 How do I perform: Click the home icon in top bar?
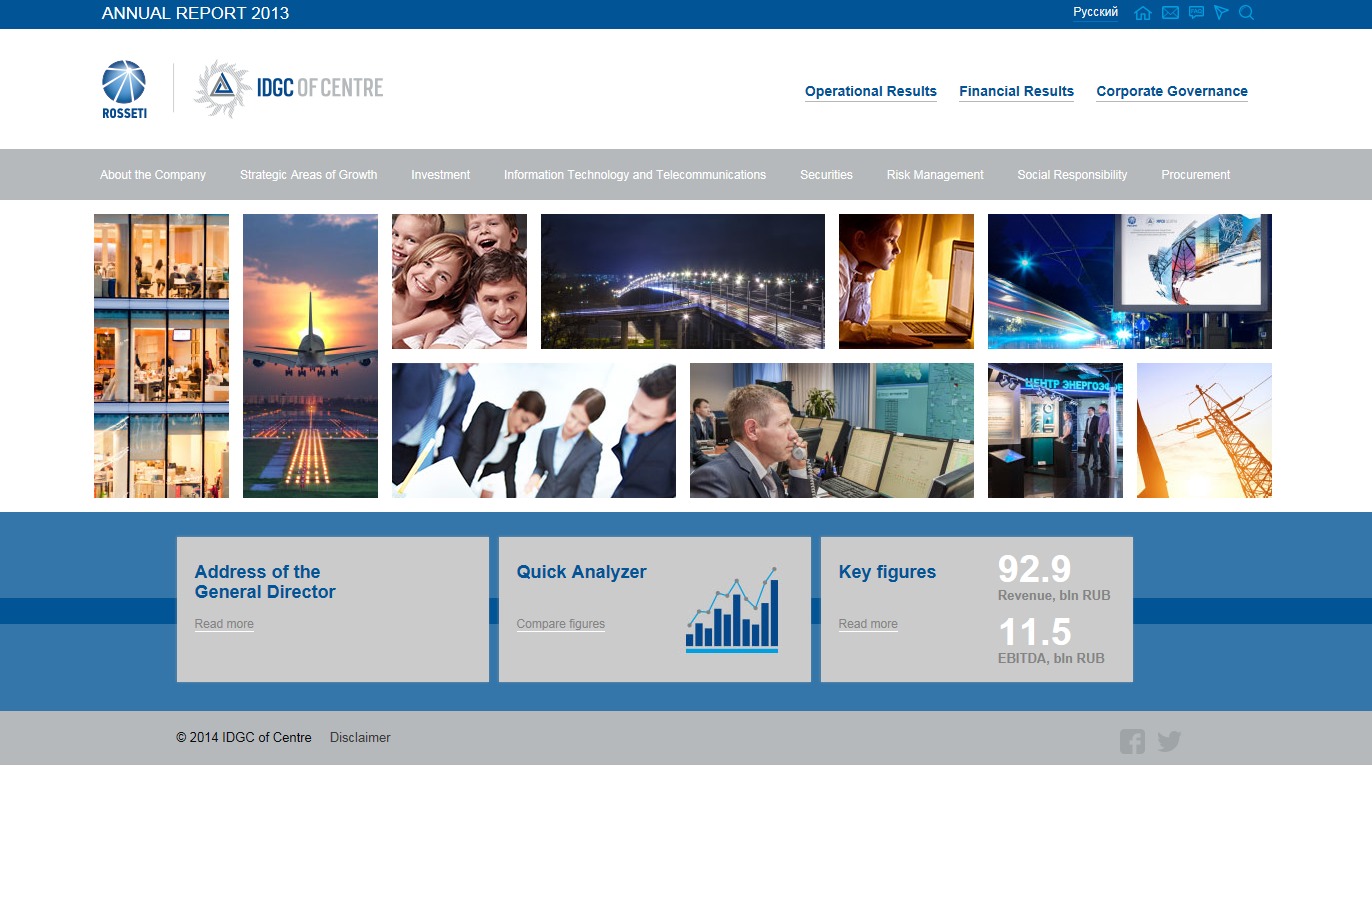[x=1143, y=13]
